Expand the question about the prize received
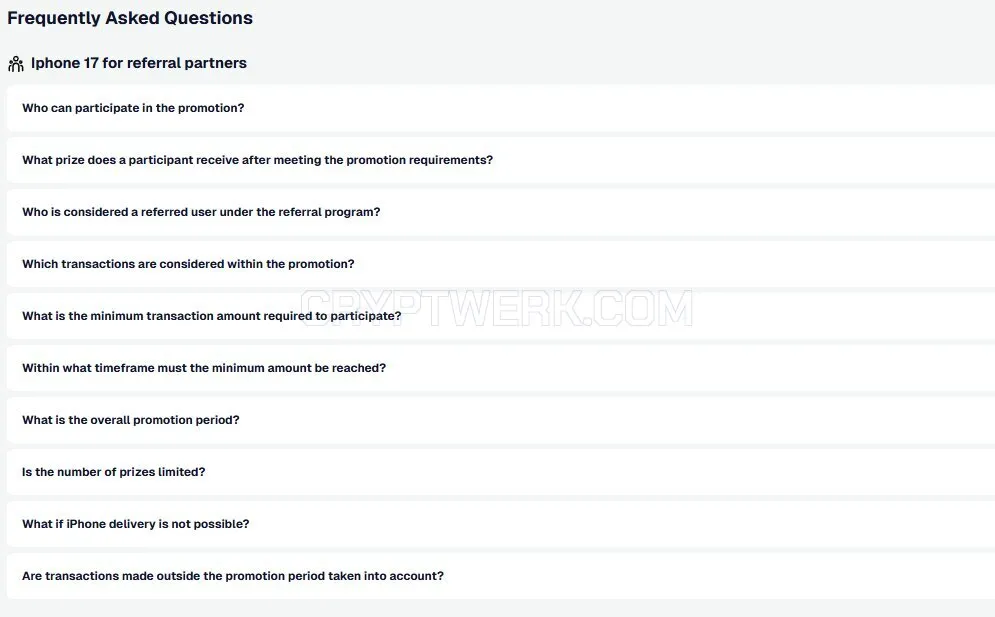The height and width of the screenshot is (617, 995). pos(501,160)
